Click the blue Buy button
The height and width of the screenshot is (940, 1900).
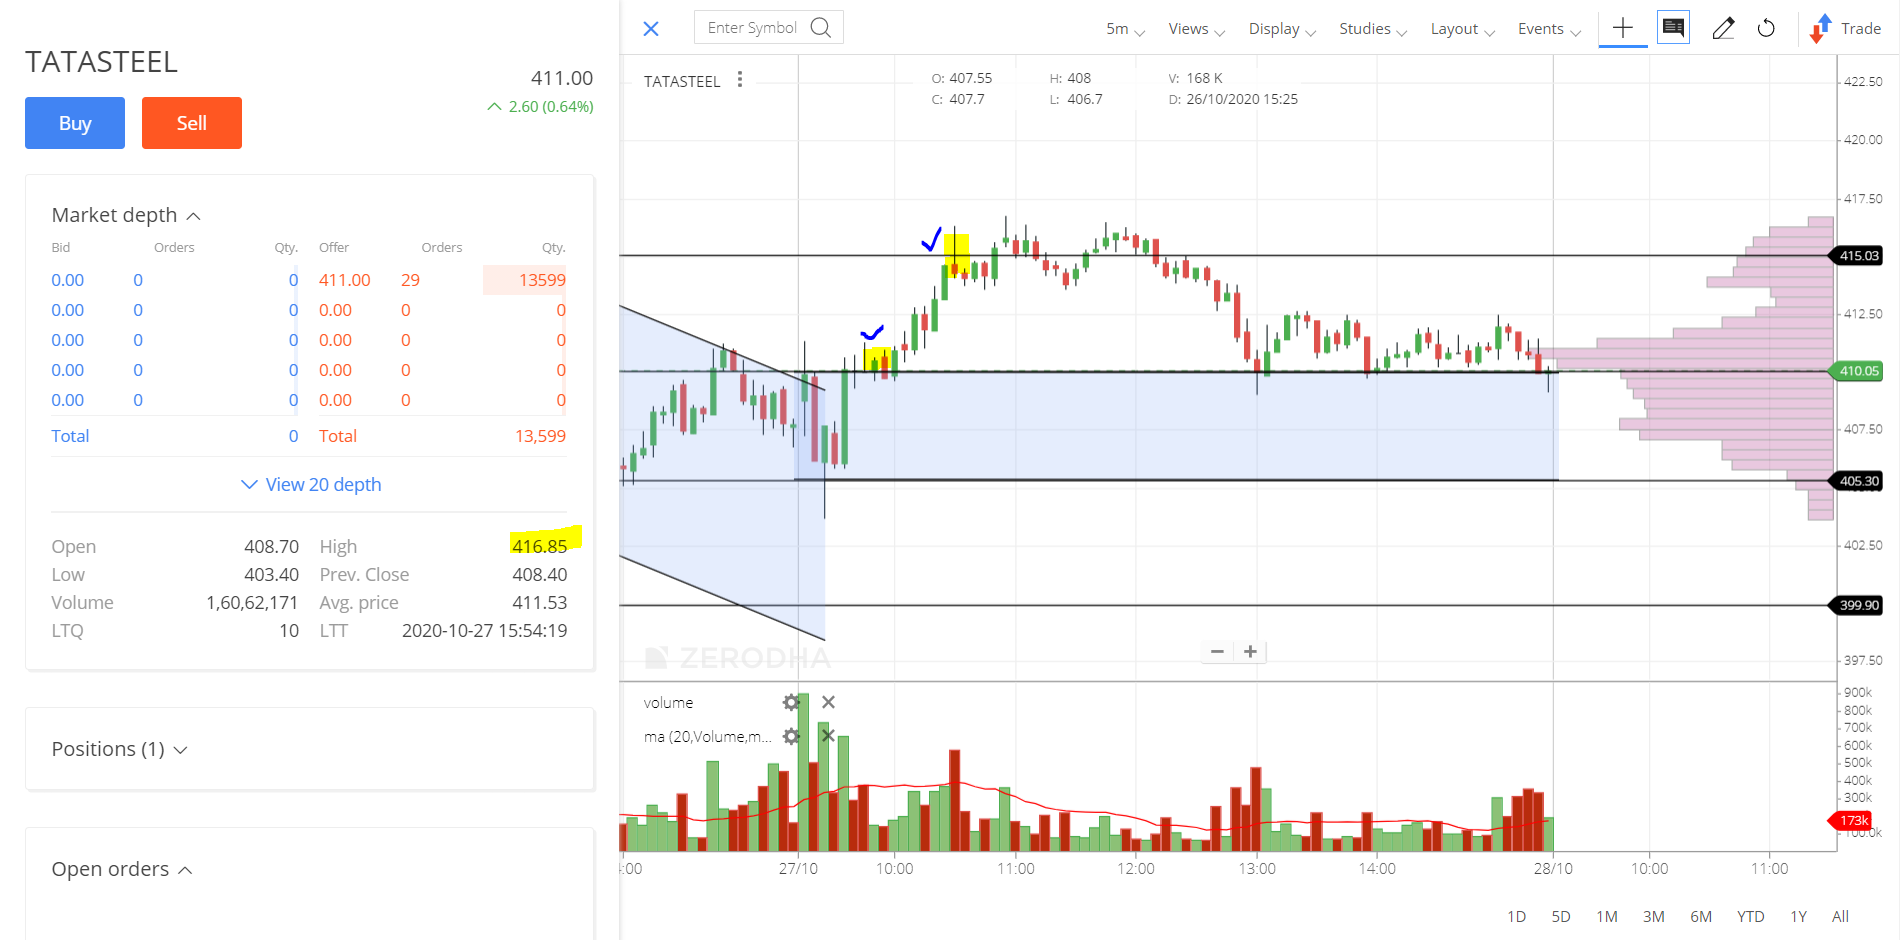click(x=75, y=123)
